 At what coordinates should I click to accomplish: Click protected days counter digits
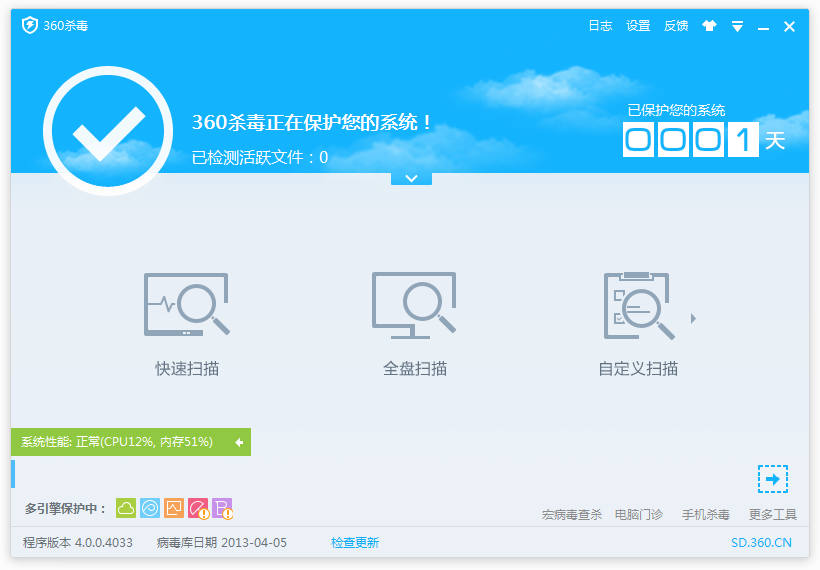tap(690, 139)
